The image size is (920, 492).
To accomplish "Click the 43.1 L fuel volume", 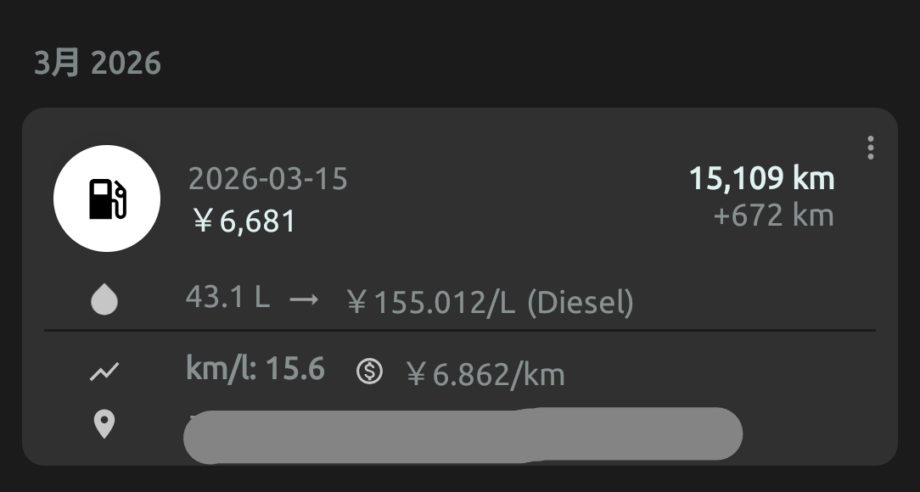I will (x=227, y=299).
